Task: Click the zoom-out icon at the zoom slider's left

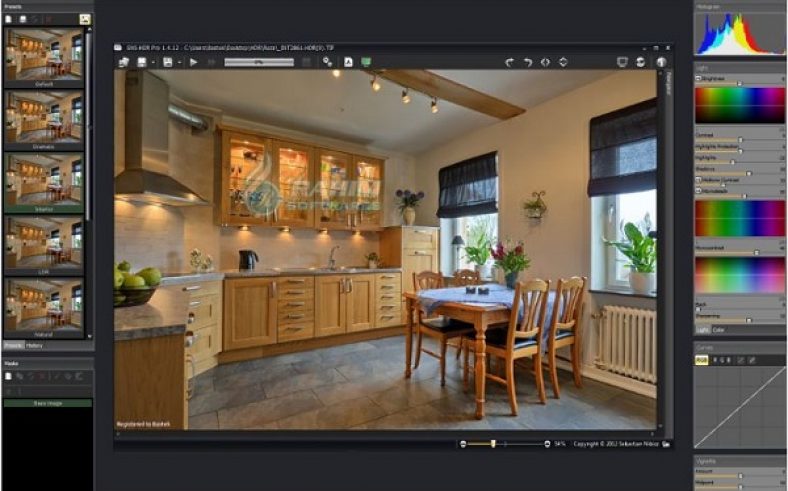Action: tap(463, 444)
